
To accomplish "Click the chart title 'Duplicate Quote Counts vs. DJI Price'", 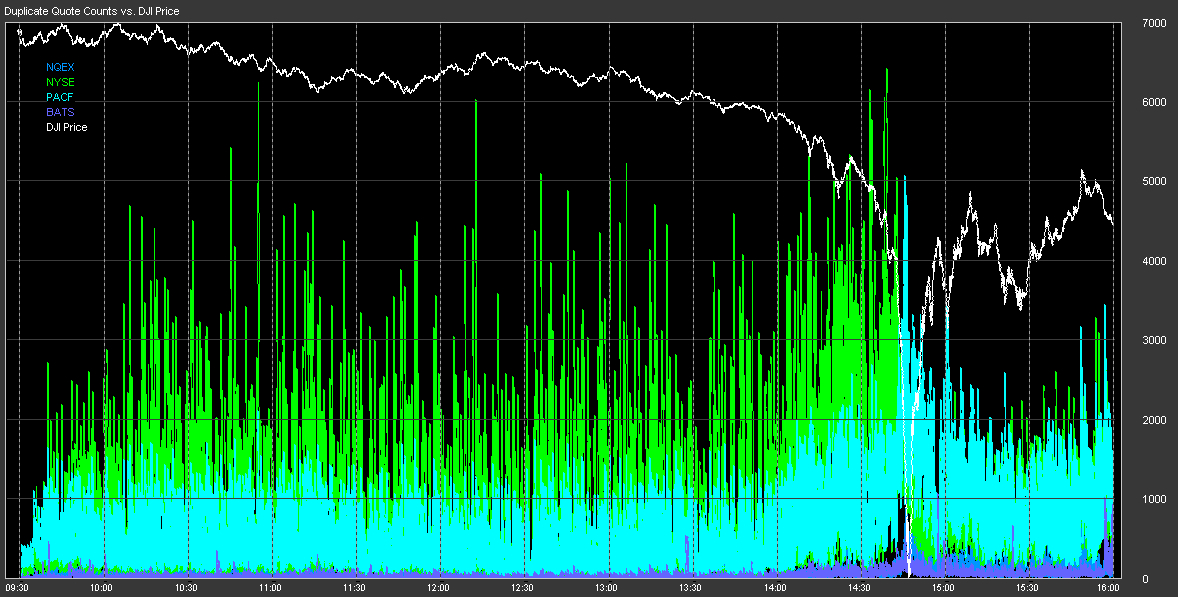I will pos(92,11).
